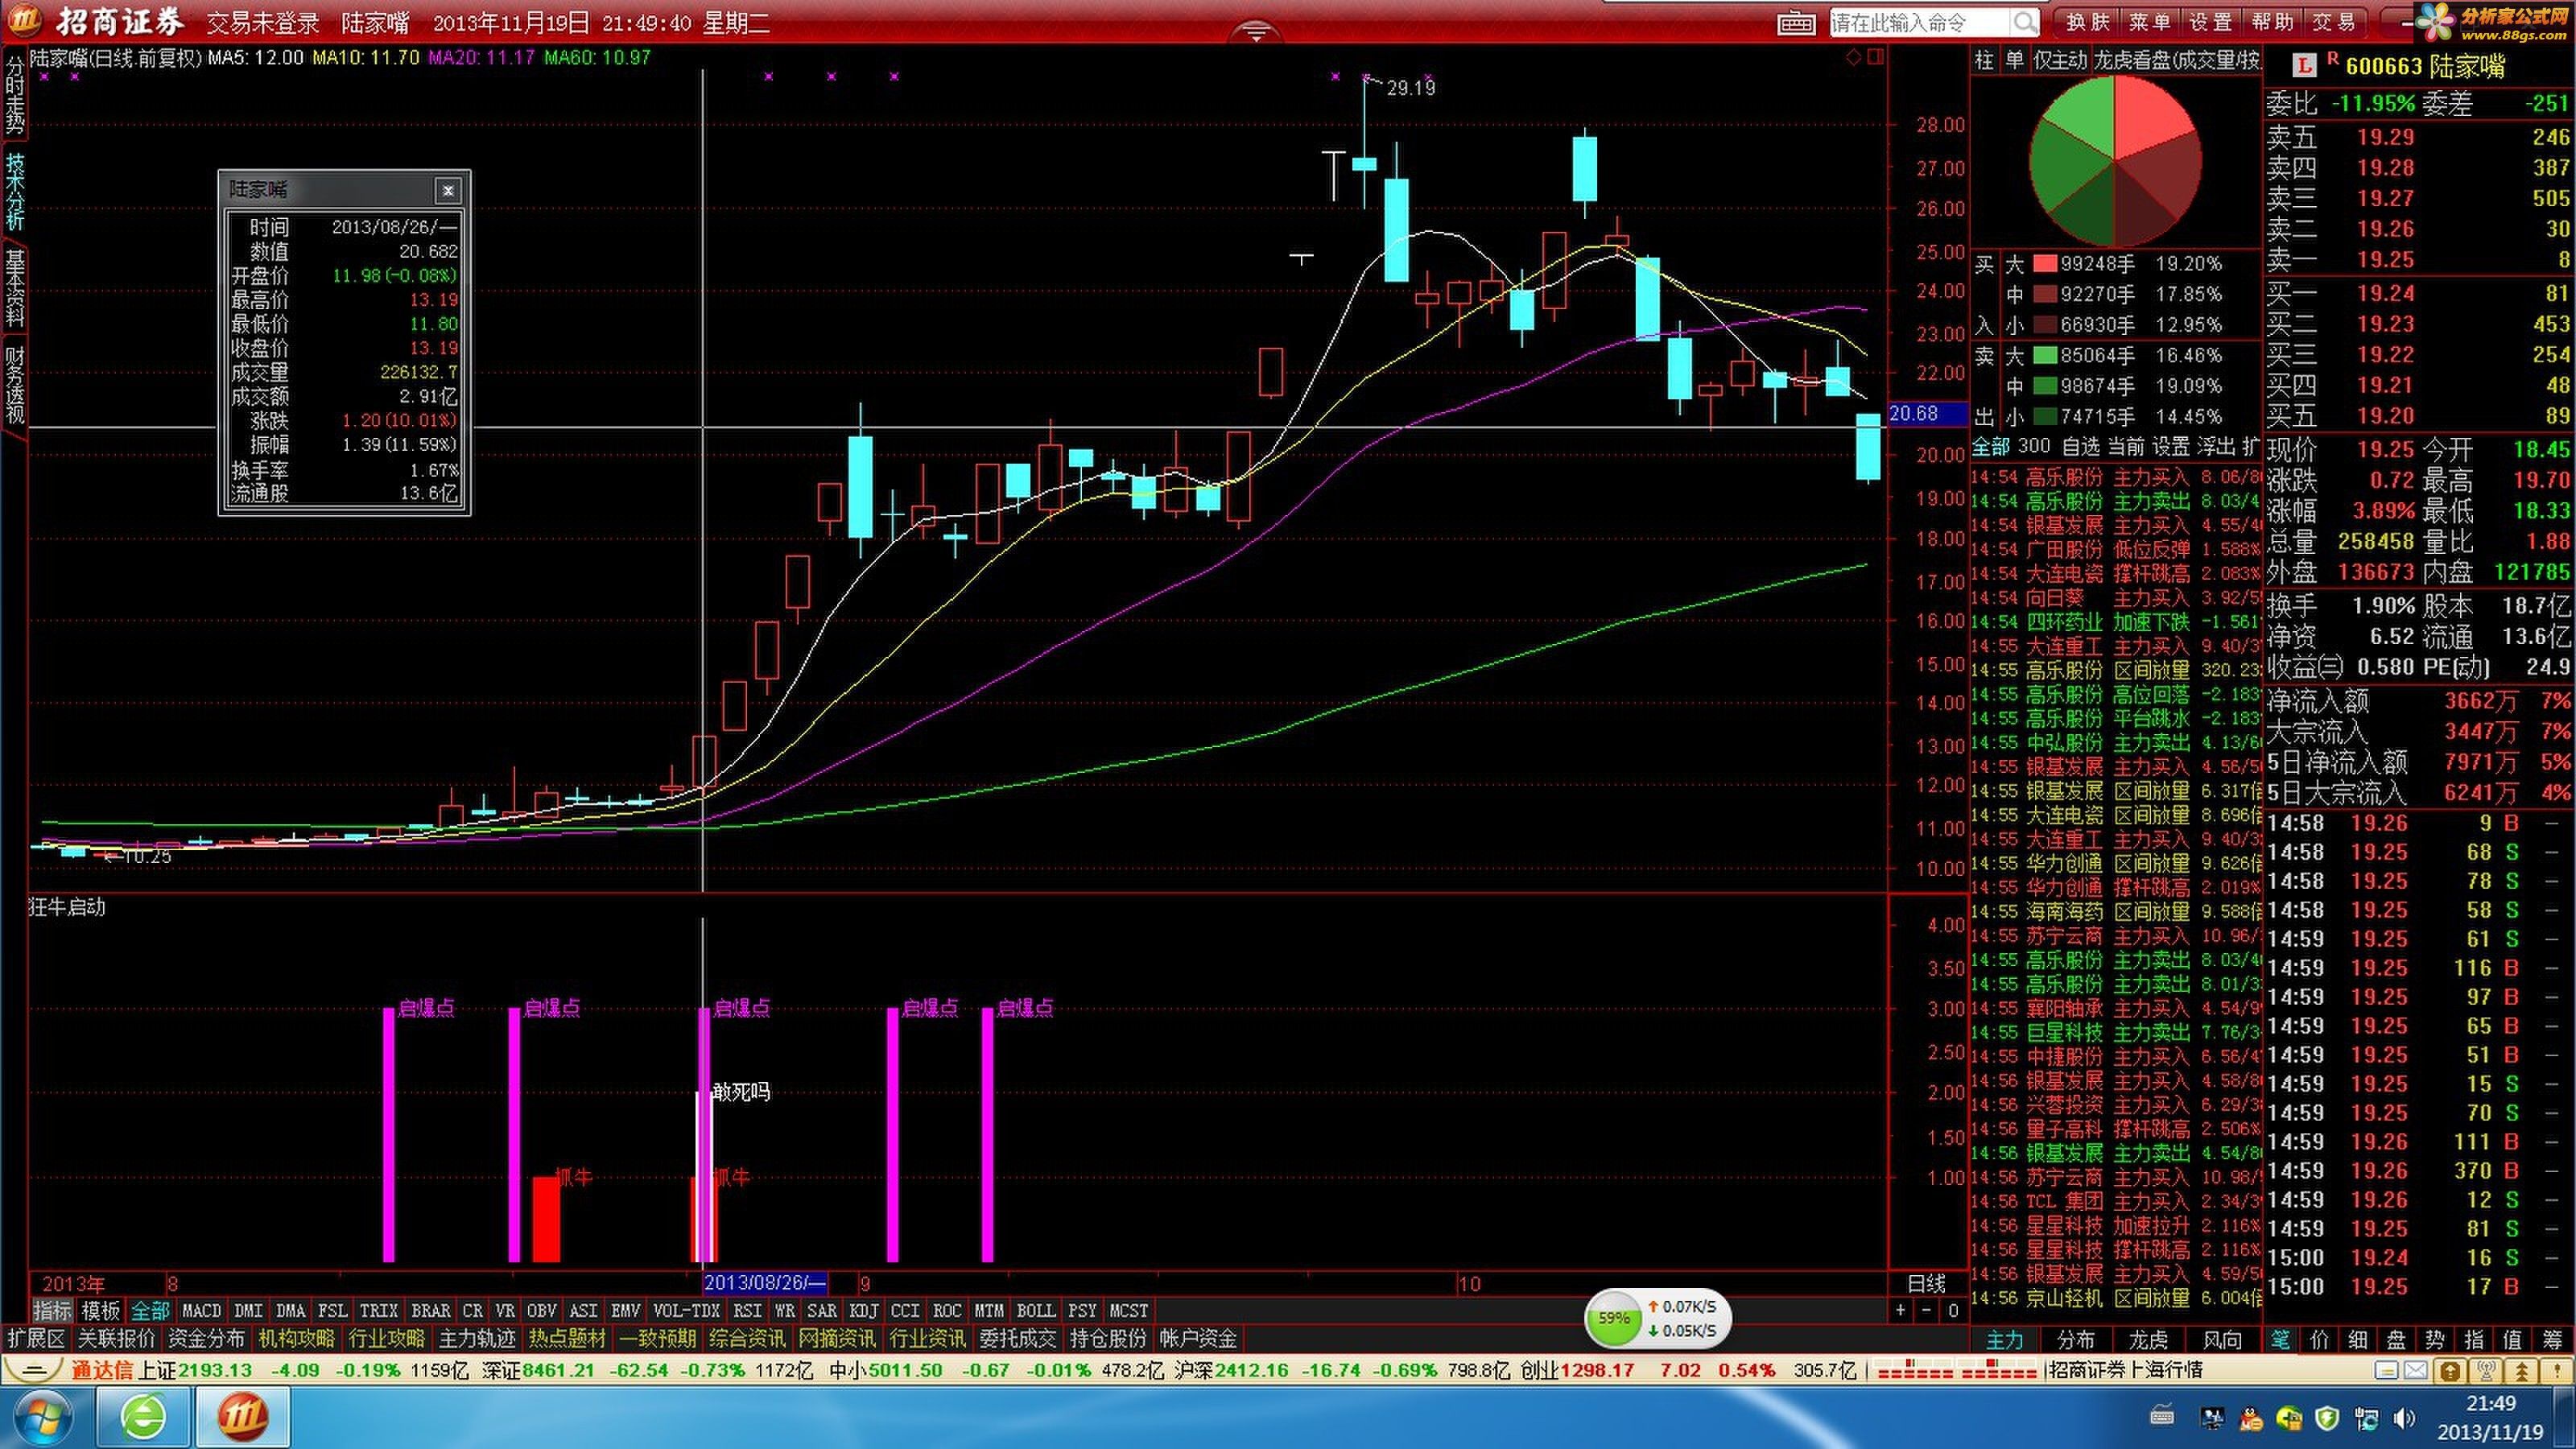Open the 设置 menu in the title bar
Viewport: 2576px width, 1449px height.
(x=2210, y=22)
